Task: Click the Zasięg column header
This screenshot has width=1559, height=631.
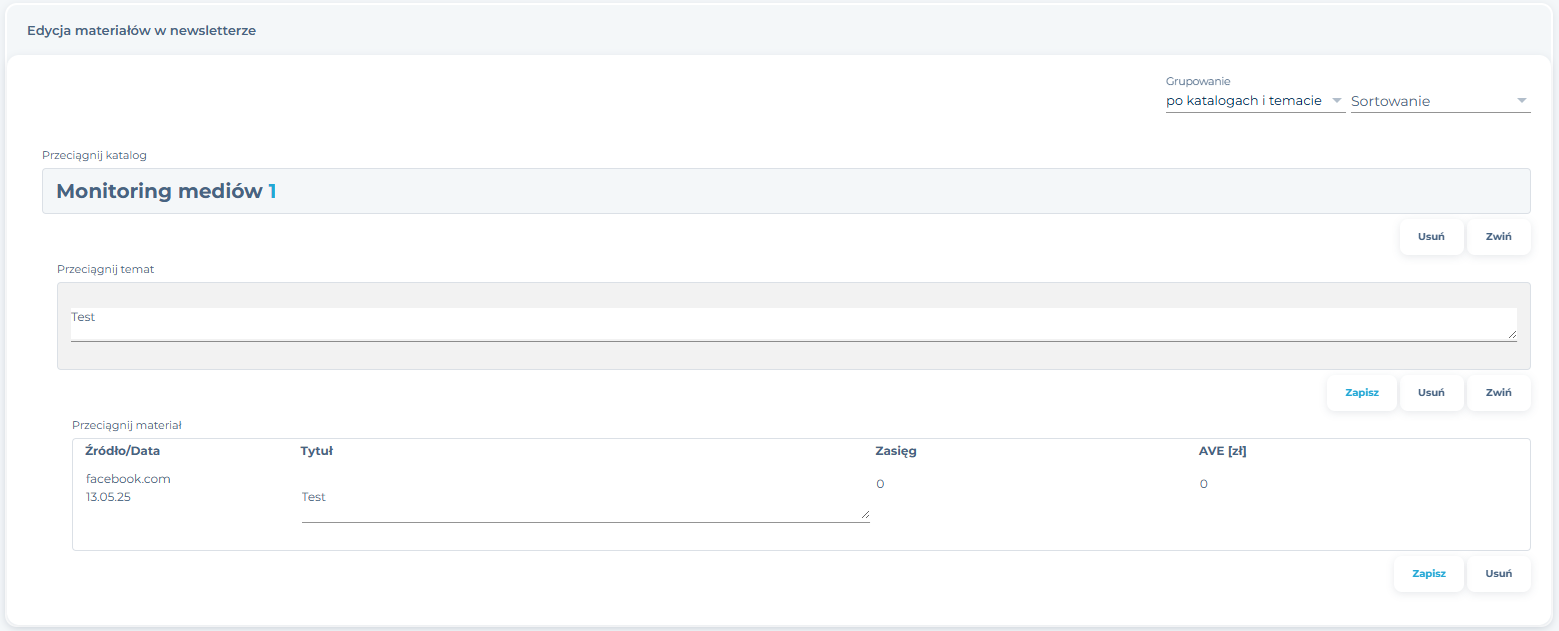Action: click(x=896, y=451)
